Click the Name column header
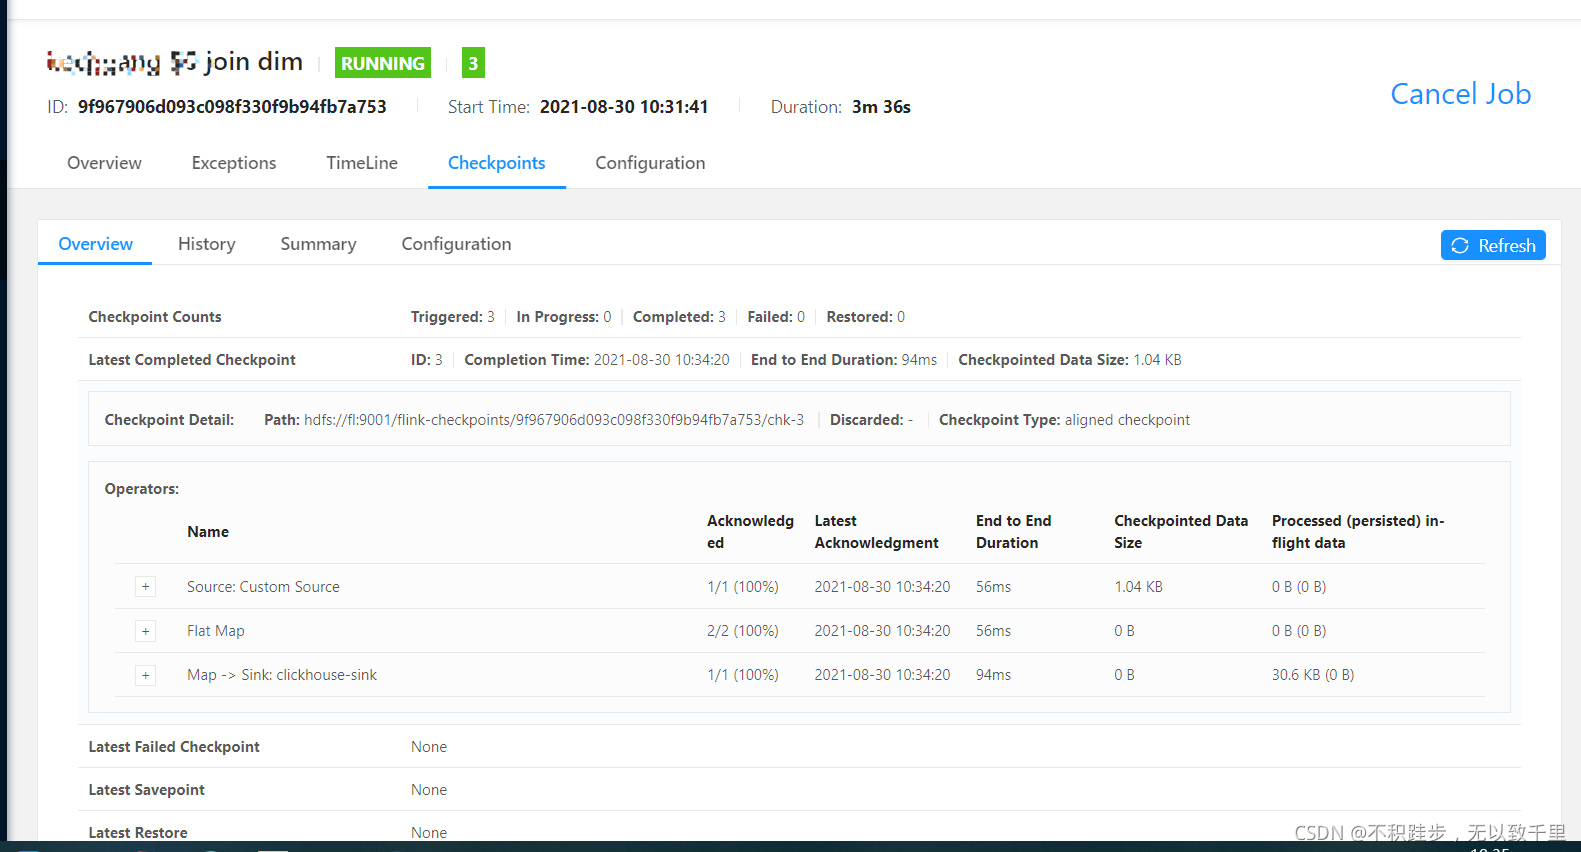Image resolution: width=1581 pixels, height=852 pixels. (208, 532)
